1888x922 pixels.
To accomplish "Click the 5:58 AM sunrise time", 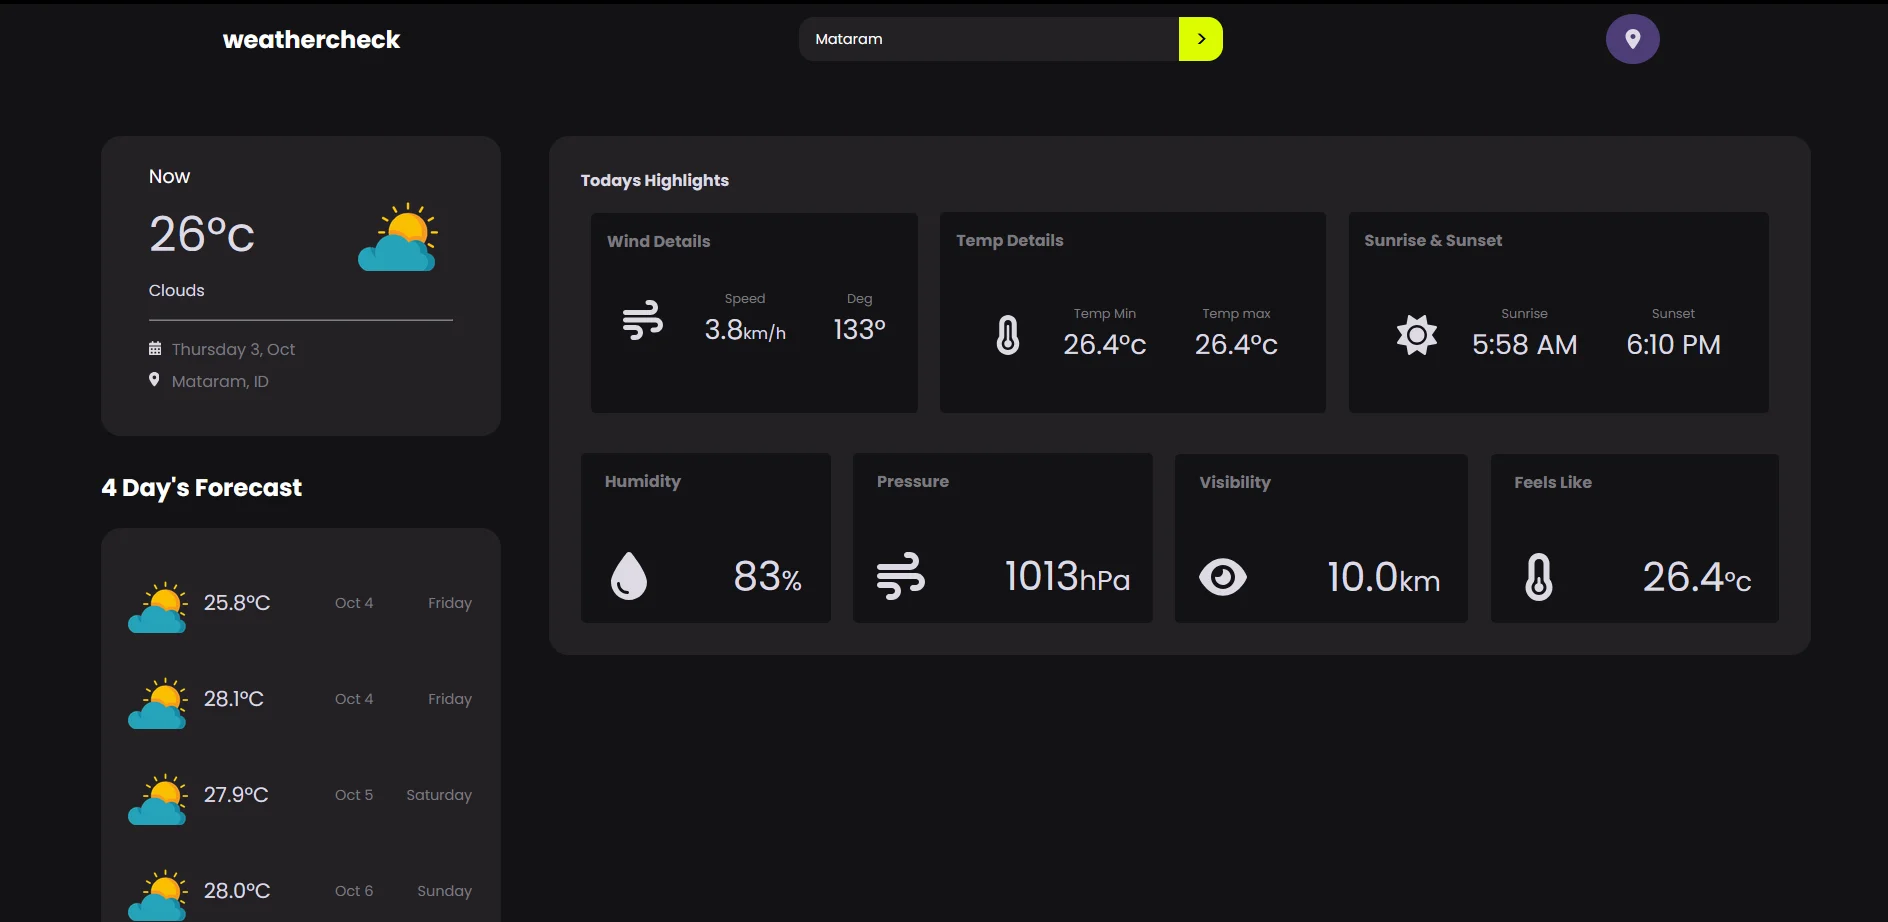I will coord(1524,345).
